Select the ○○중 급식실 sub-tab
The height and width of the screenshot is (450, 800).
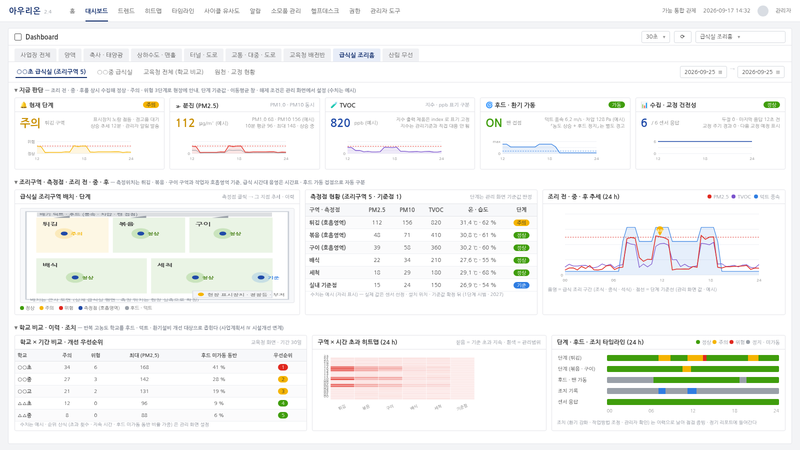click(115, 72)
